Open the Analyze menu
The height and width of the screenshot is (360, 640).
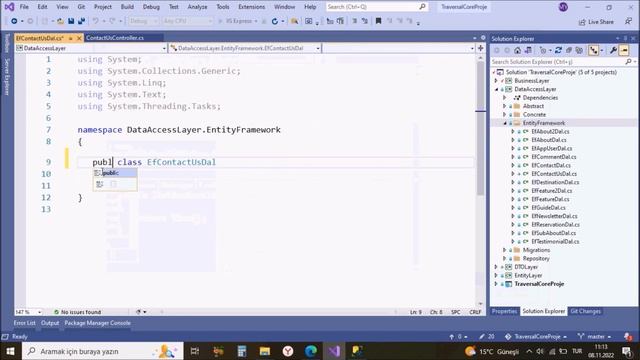[197, 7]
